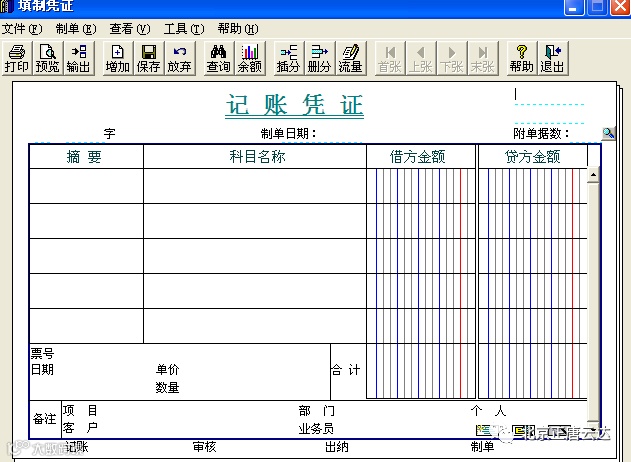631x462 pixels.
Task: Click the 票号 label
Action: (42, 354)
